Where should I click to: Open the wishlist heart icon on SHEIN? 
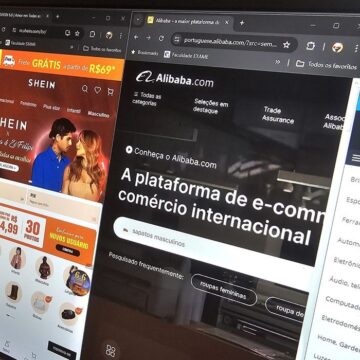97,90
